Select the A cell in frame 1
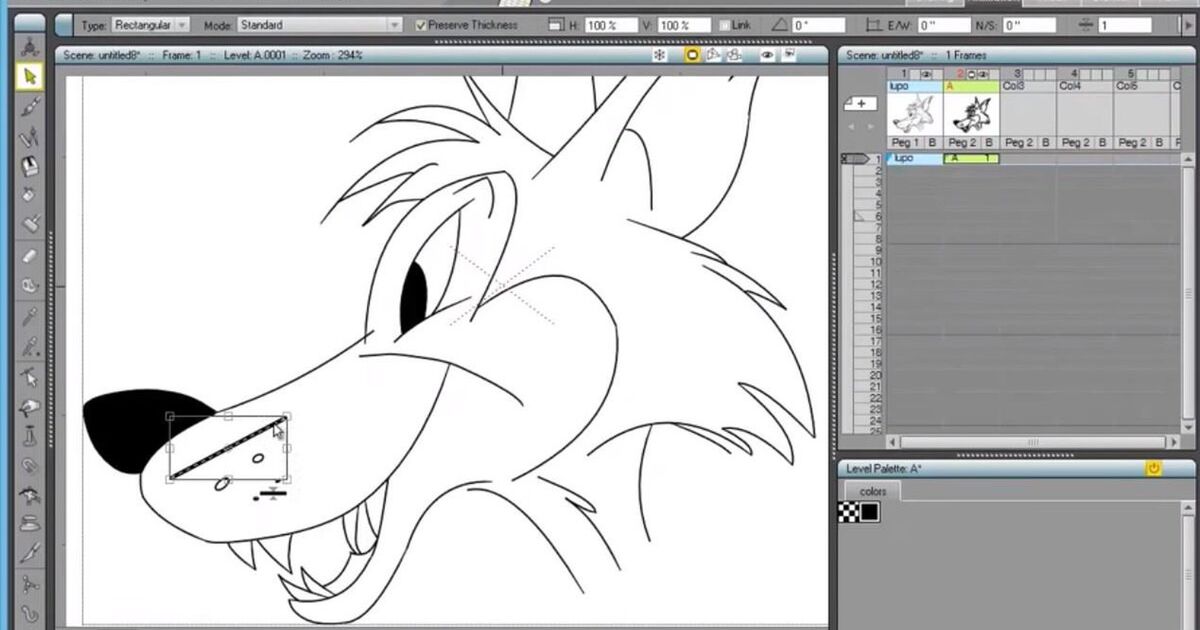Screen dimensions: 1200x630 point(971,159)
